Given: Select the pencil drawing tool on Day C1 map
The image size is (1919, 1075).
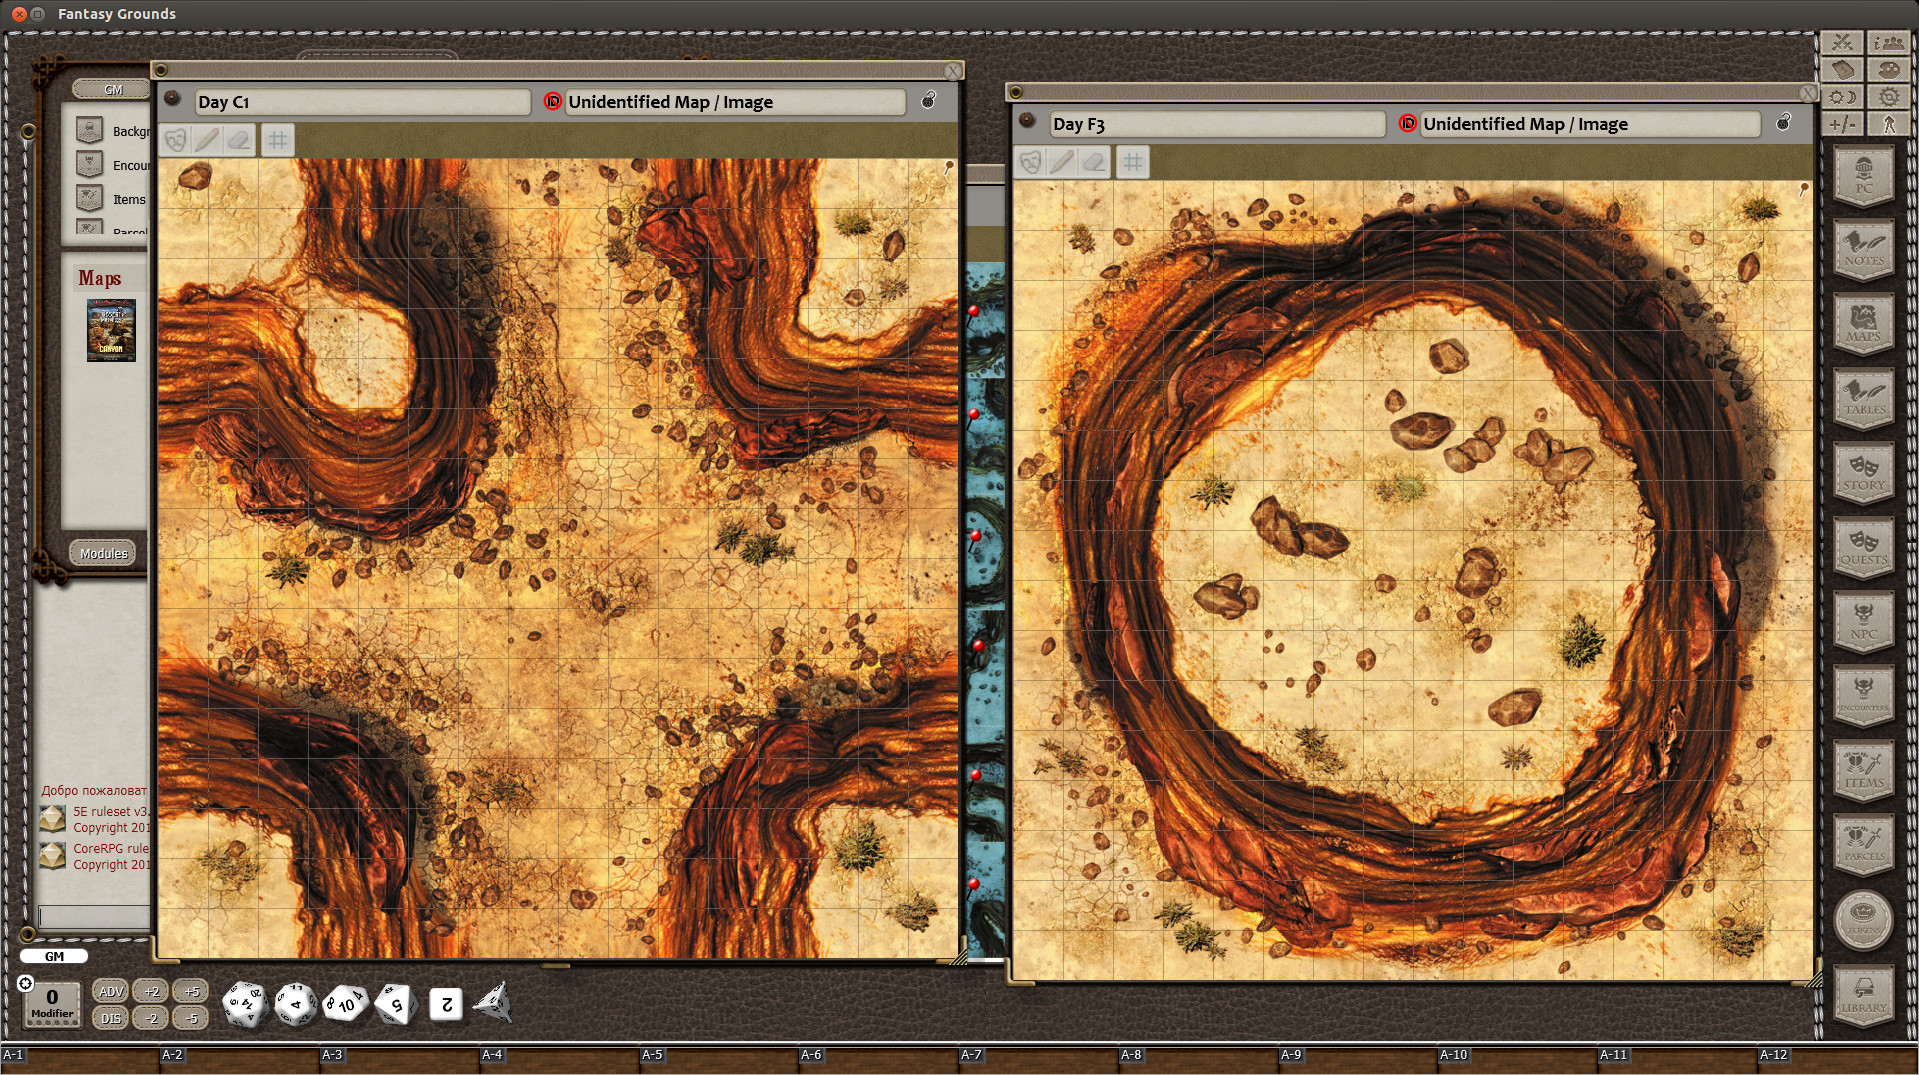Looking at the screenshot, I should 206,140.
